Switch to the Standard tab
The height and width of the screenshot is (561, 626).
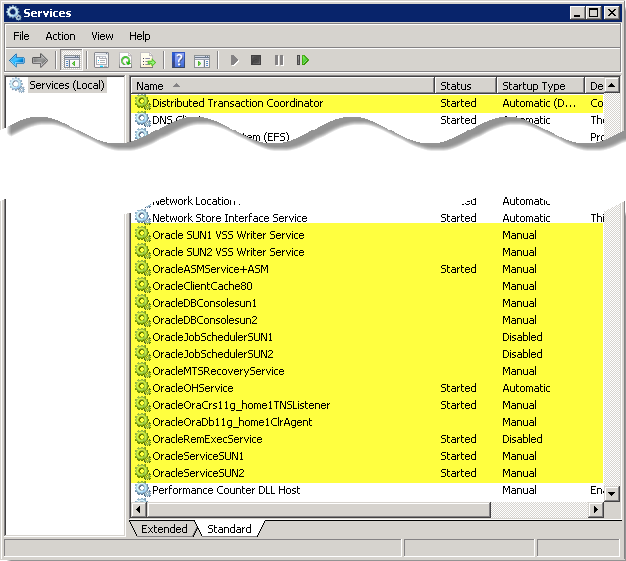coord(230,529)
